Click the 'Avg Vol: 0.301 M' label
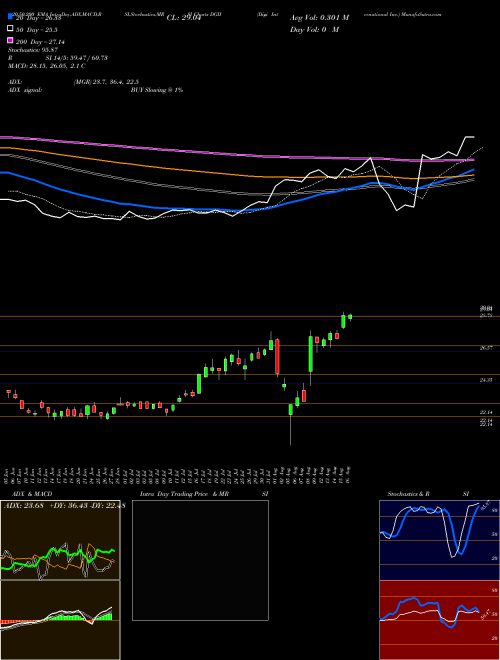 pos(319,18)
